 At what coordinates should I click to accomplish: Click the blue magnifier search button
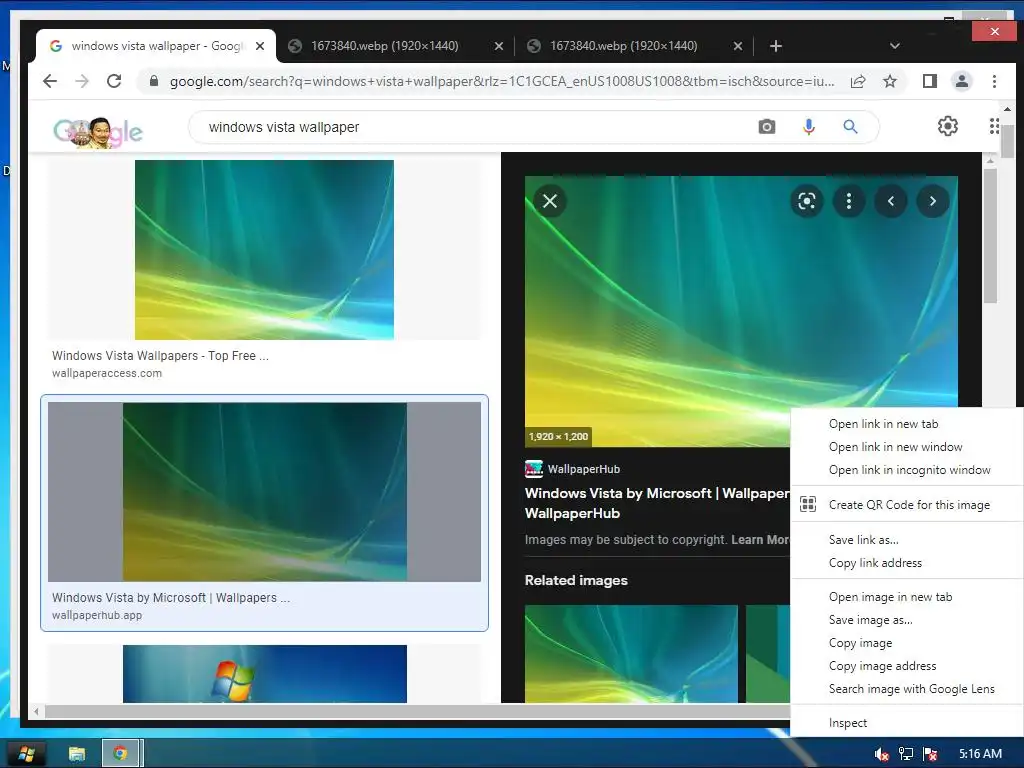pos(850,127)
